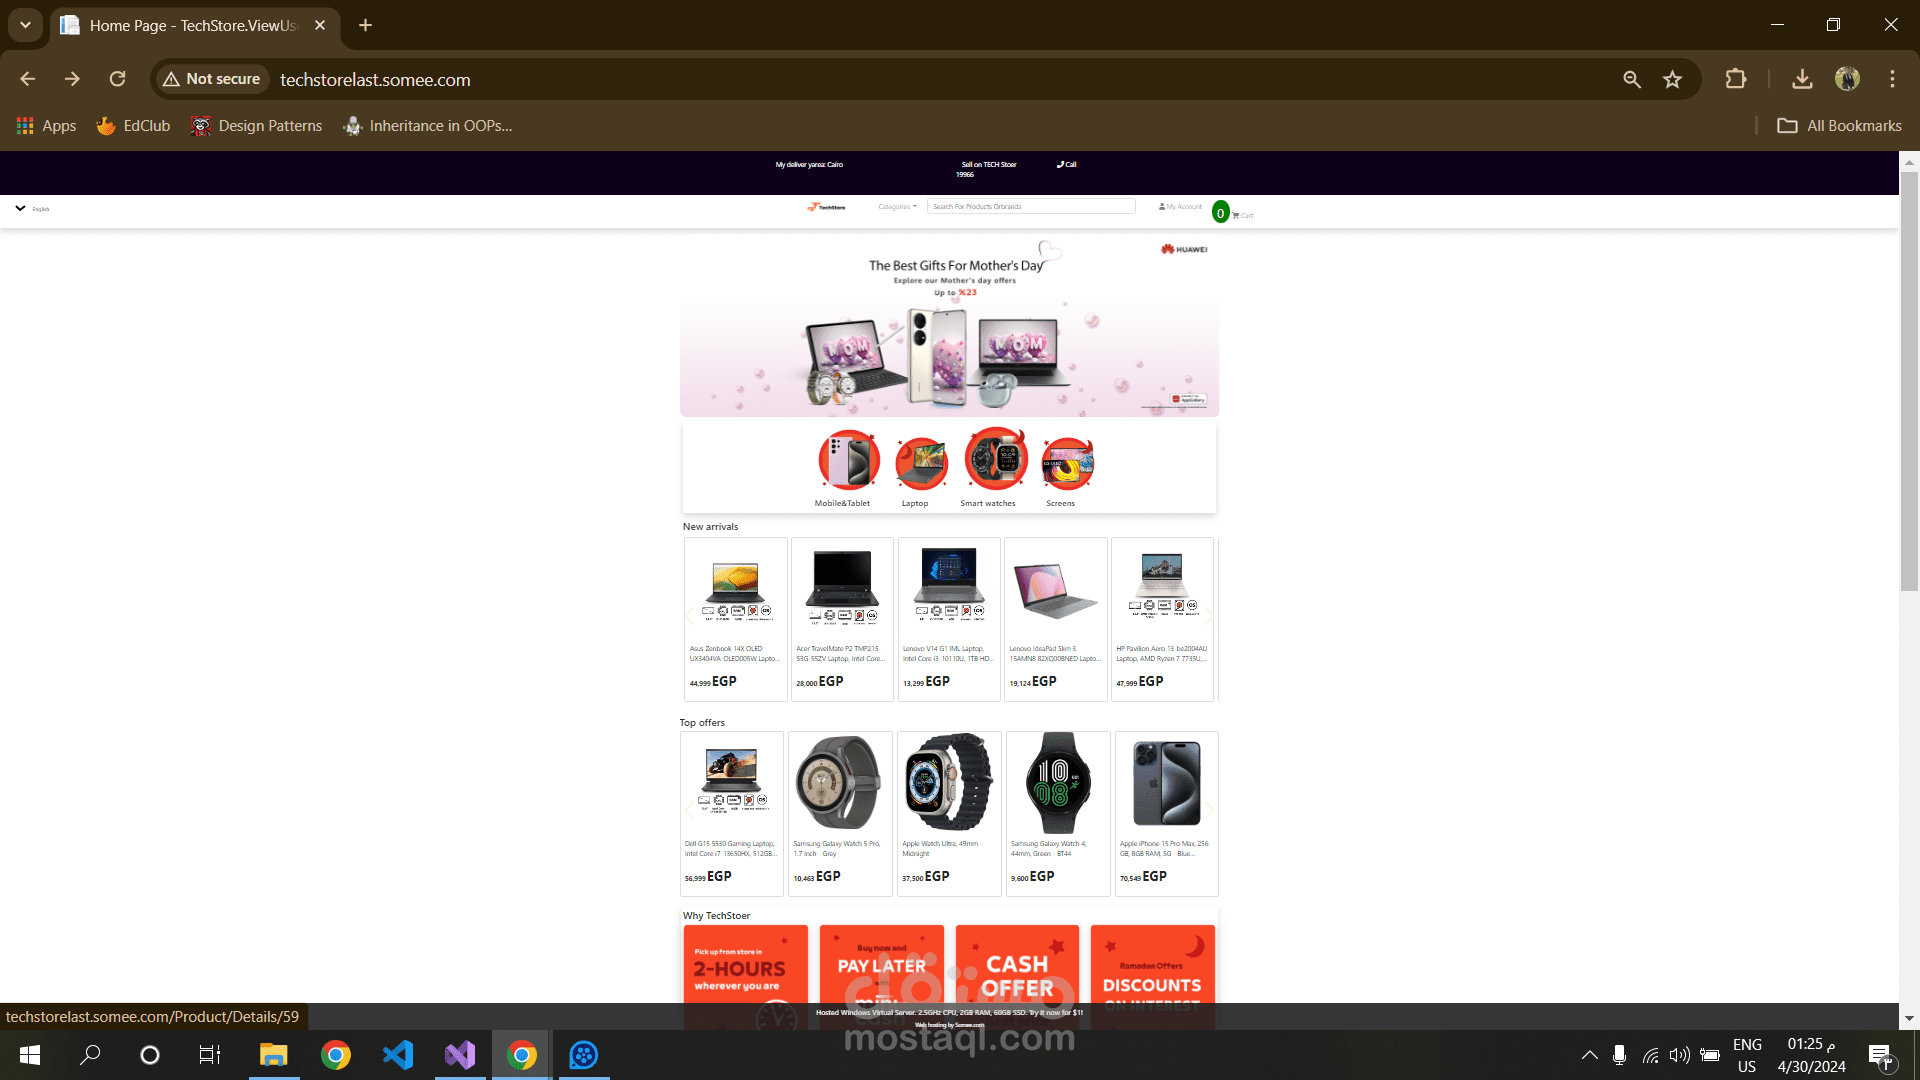
Task: Select the Home Page TechStore tab
Action: tap(193, 26)
